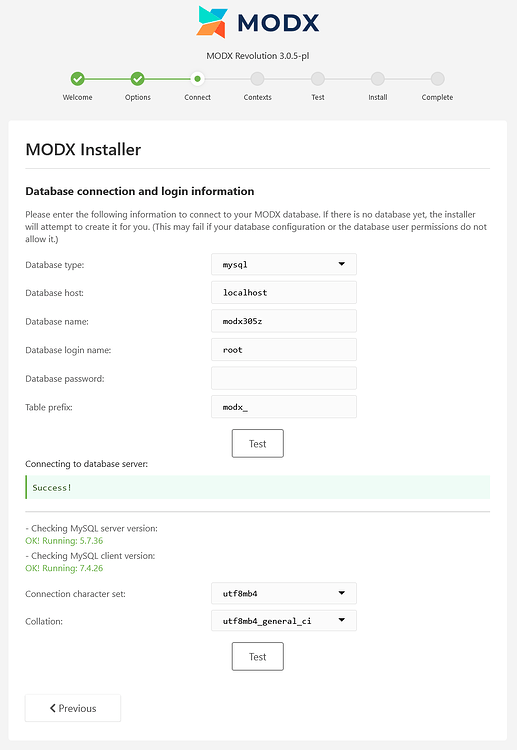This screenshot has width=517, height=750.
Task: Click the empty Database password field
Action: 284,378
